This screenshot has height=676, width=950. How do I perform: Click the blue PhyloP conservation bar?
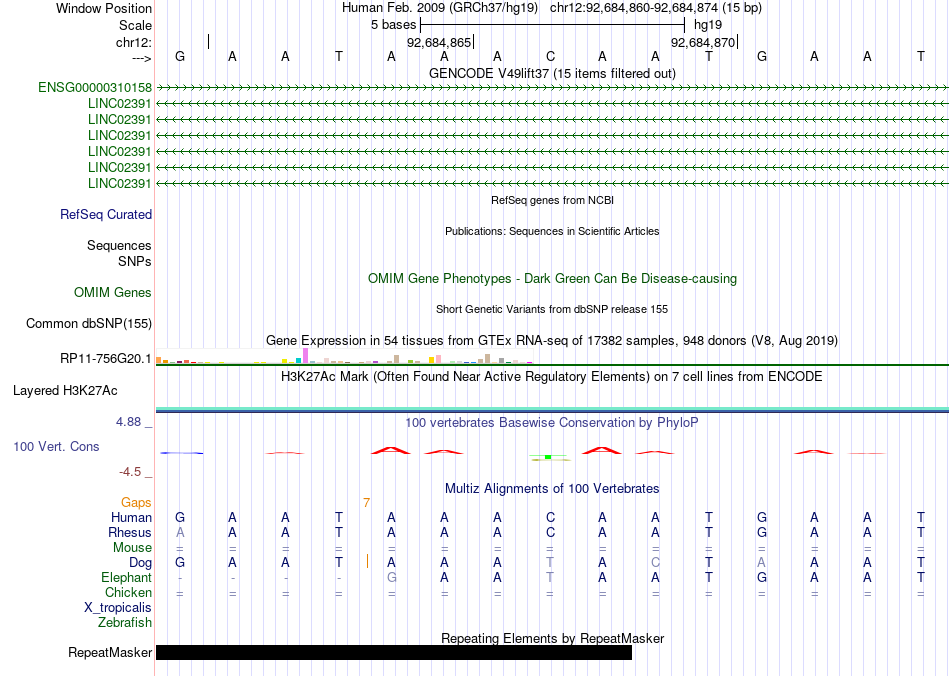point(182,452)
